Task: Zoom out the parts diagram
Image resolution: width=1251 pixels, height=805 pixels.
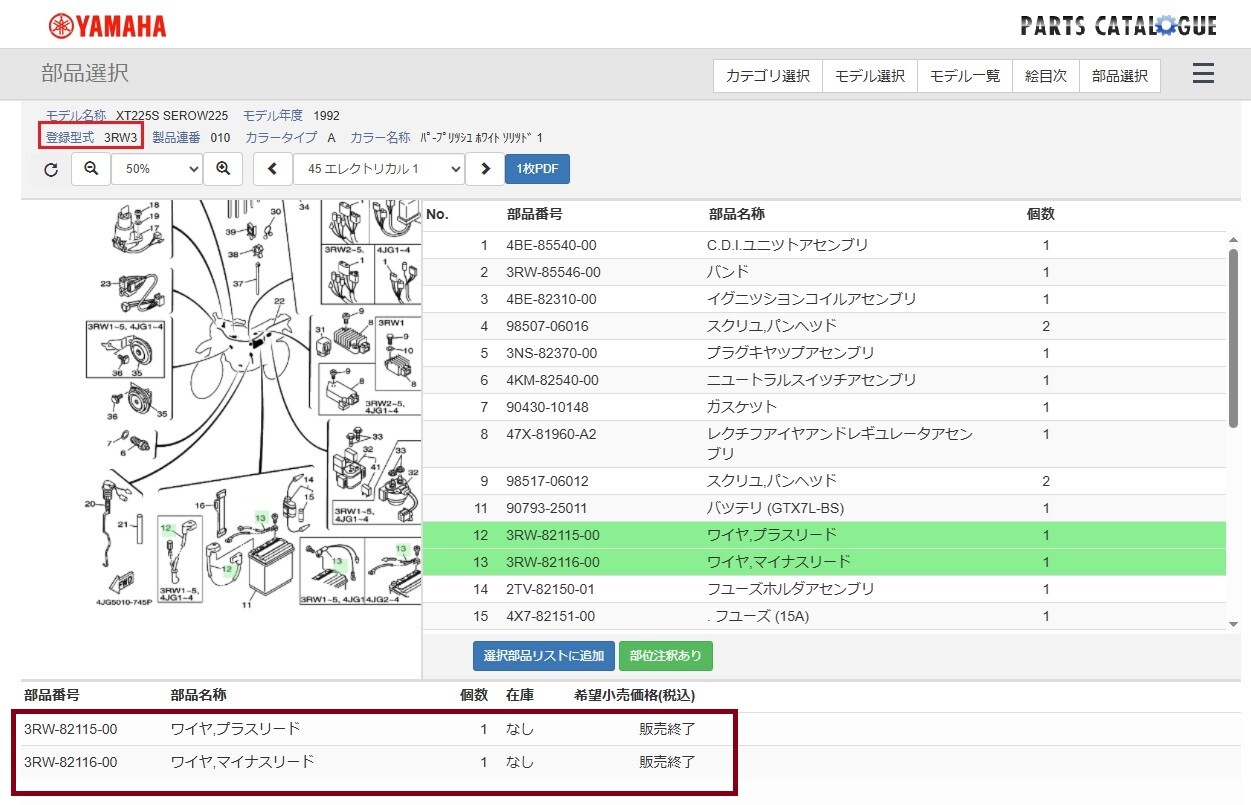Action: click(91, 169)
